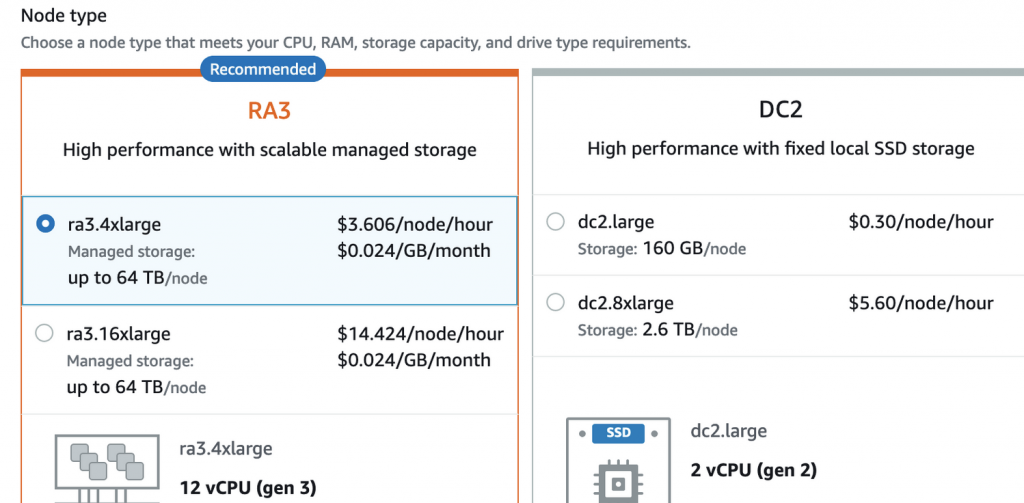The height and width of the screenshot is (503, 1024).
Task: Click the 2 vCPU (gen 2) spec text
Action: [x=754, y=470]
